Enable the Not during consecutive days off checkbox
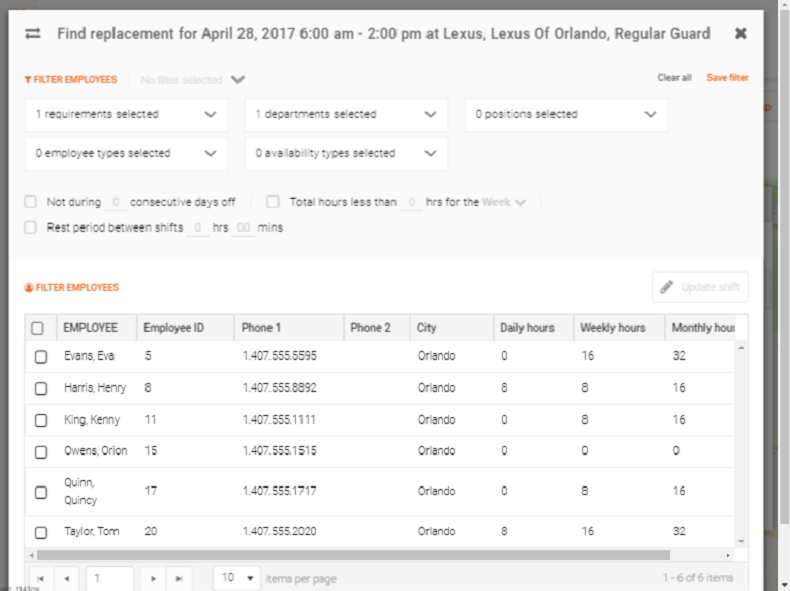 (x=31, y=202)
